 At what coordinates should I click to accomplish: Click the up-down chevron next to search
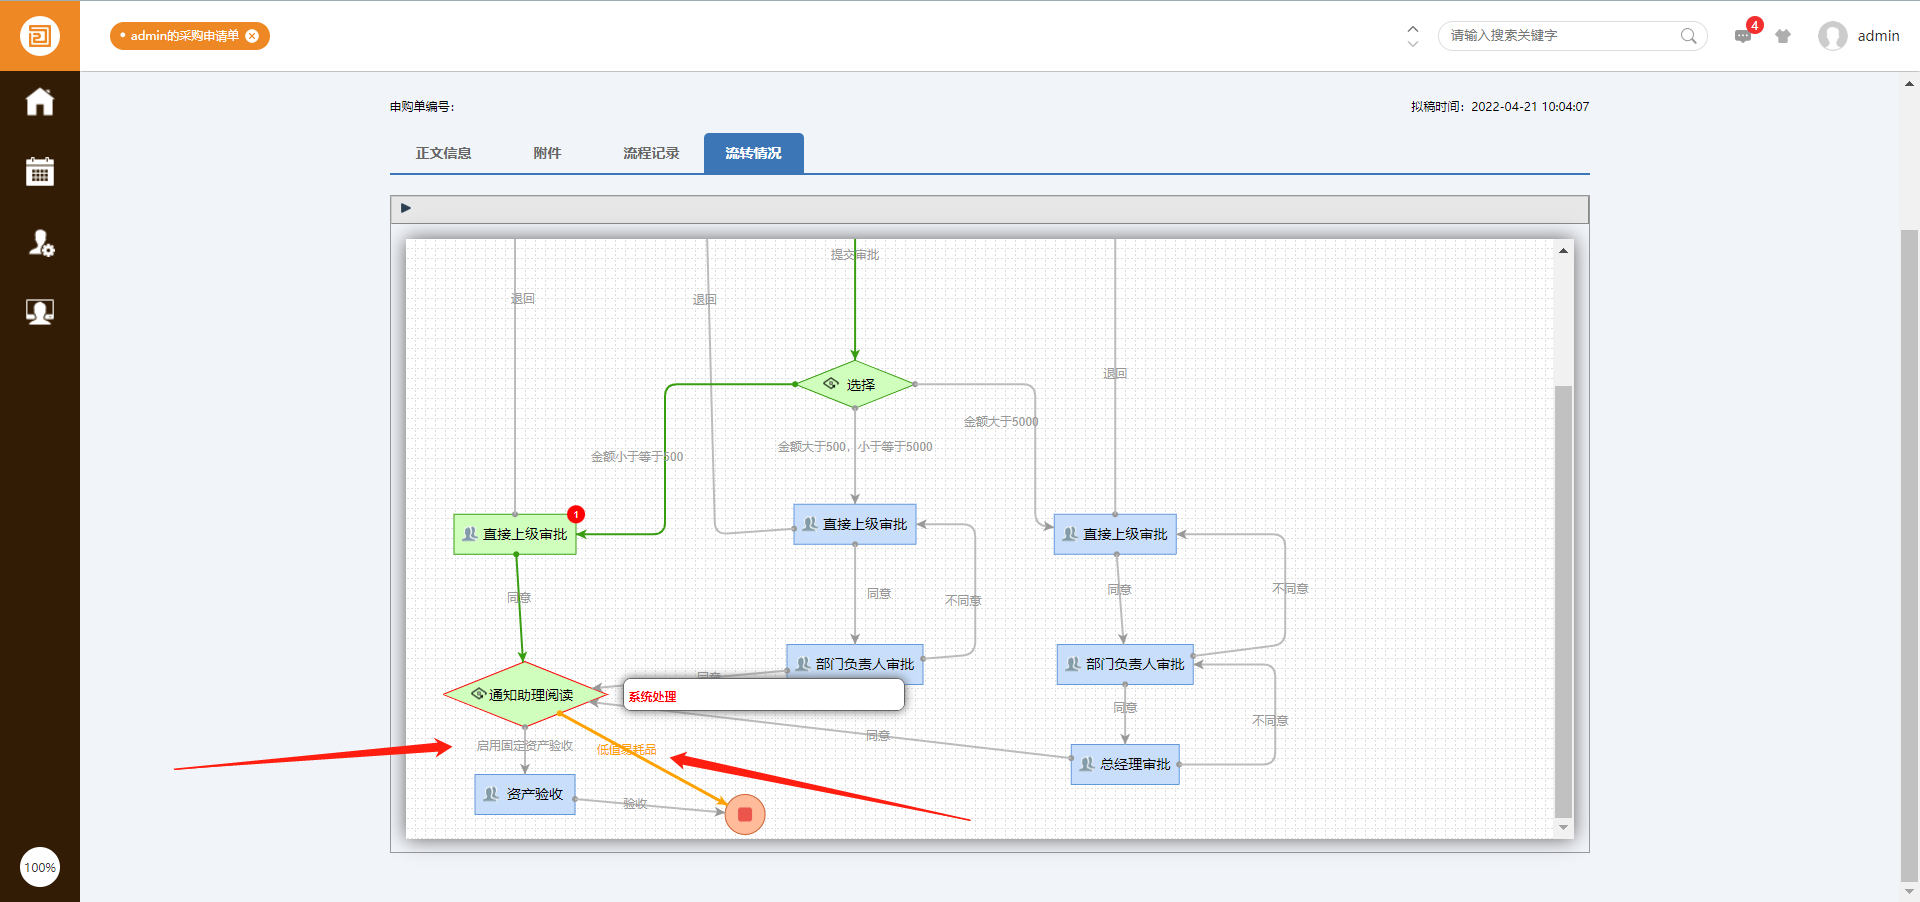tap(1412, 36)
